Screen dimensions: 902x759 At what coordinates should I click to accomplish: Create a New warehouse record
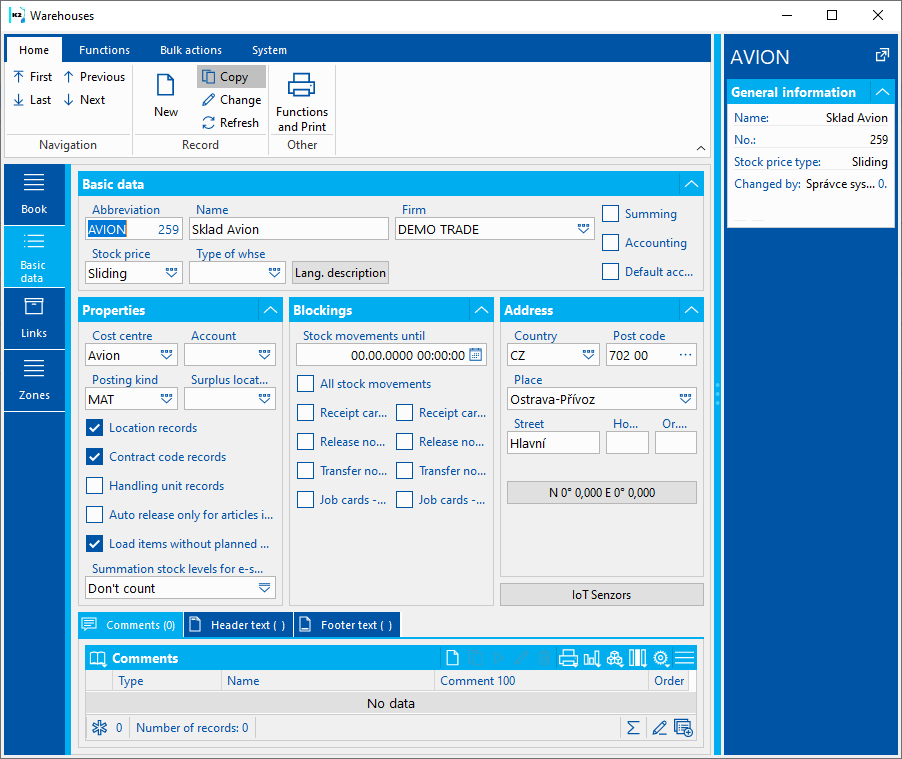166,96
